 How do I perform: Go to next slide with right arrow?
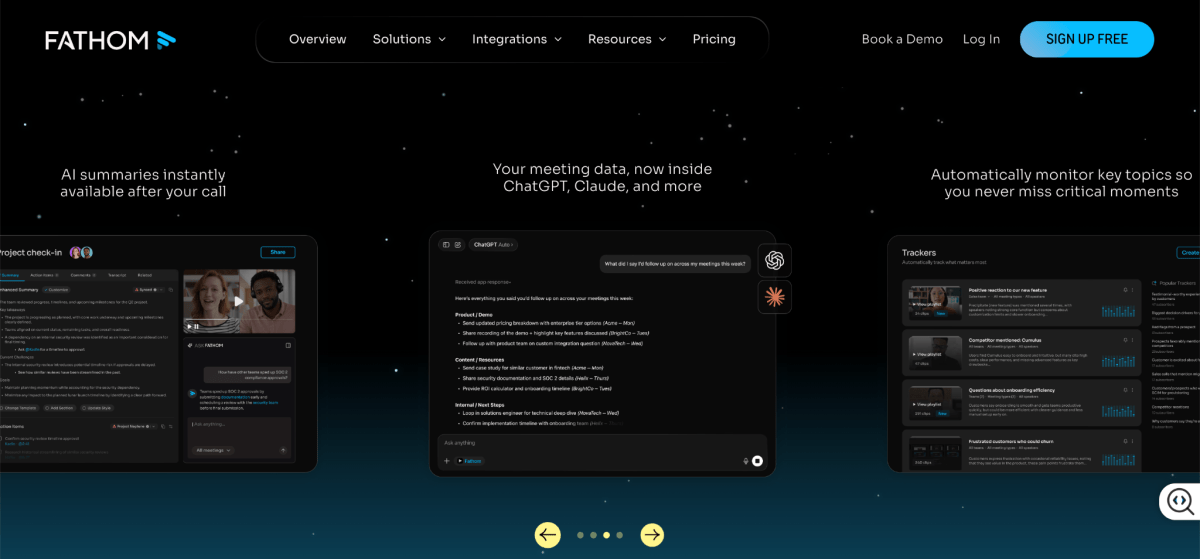point(652,535)
